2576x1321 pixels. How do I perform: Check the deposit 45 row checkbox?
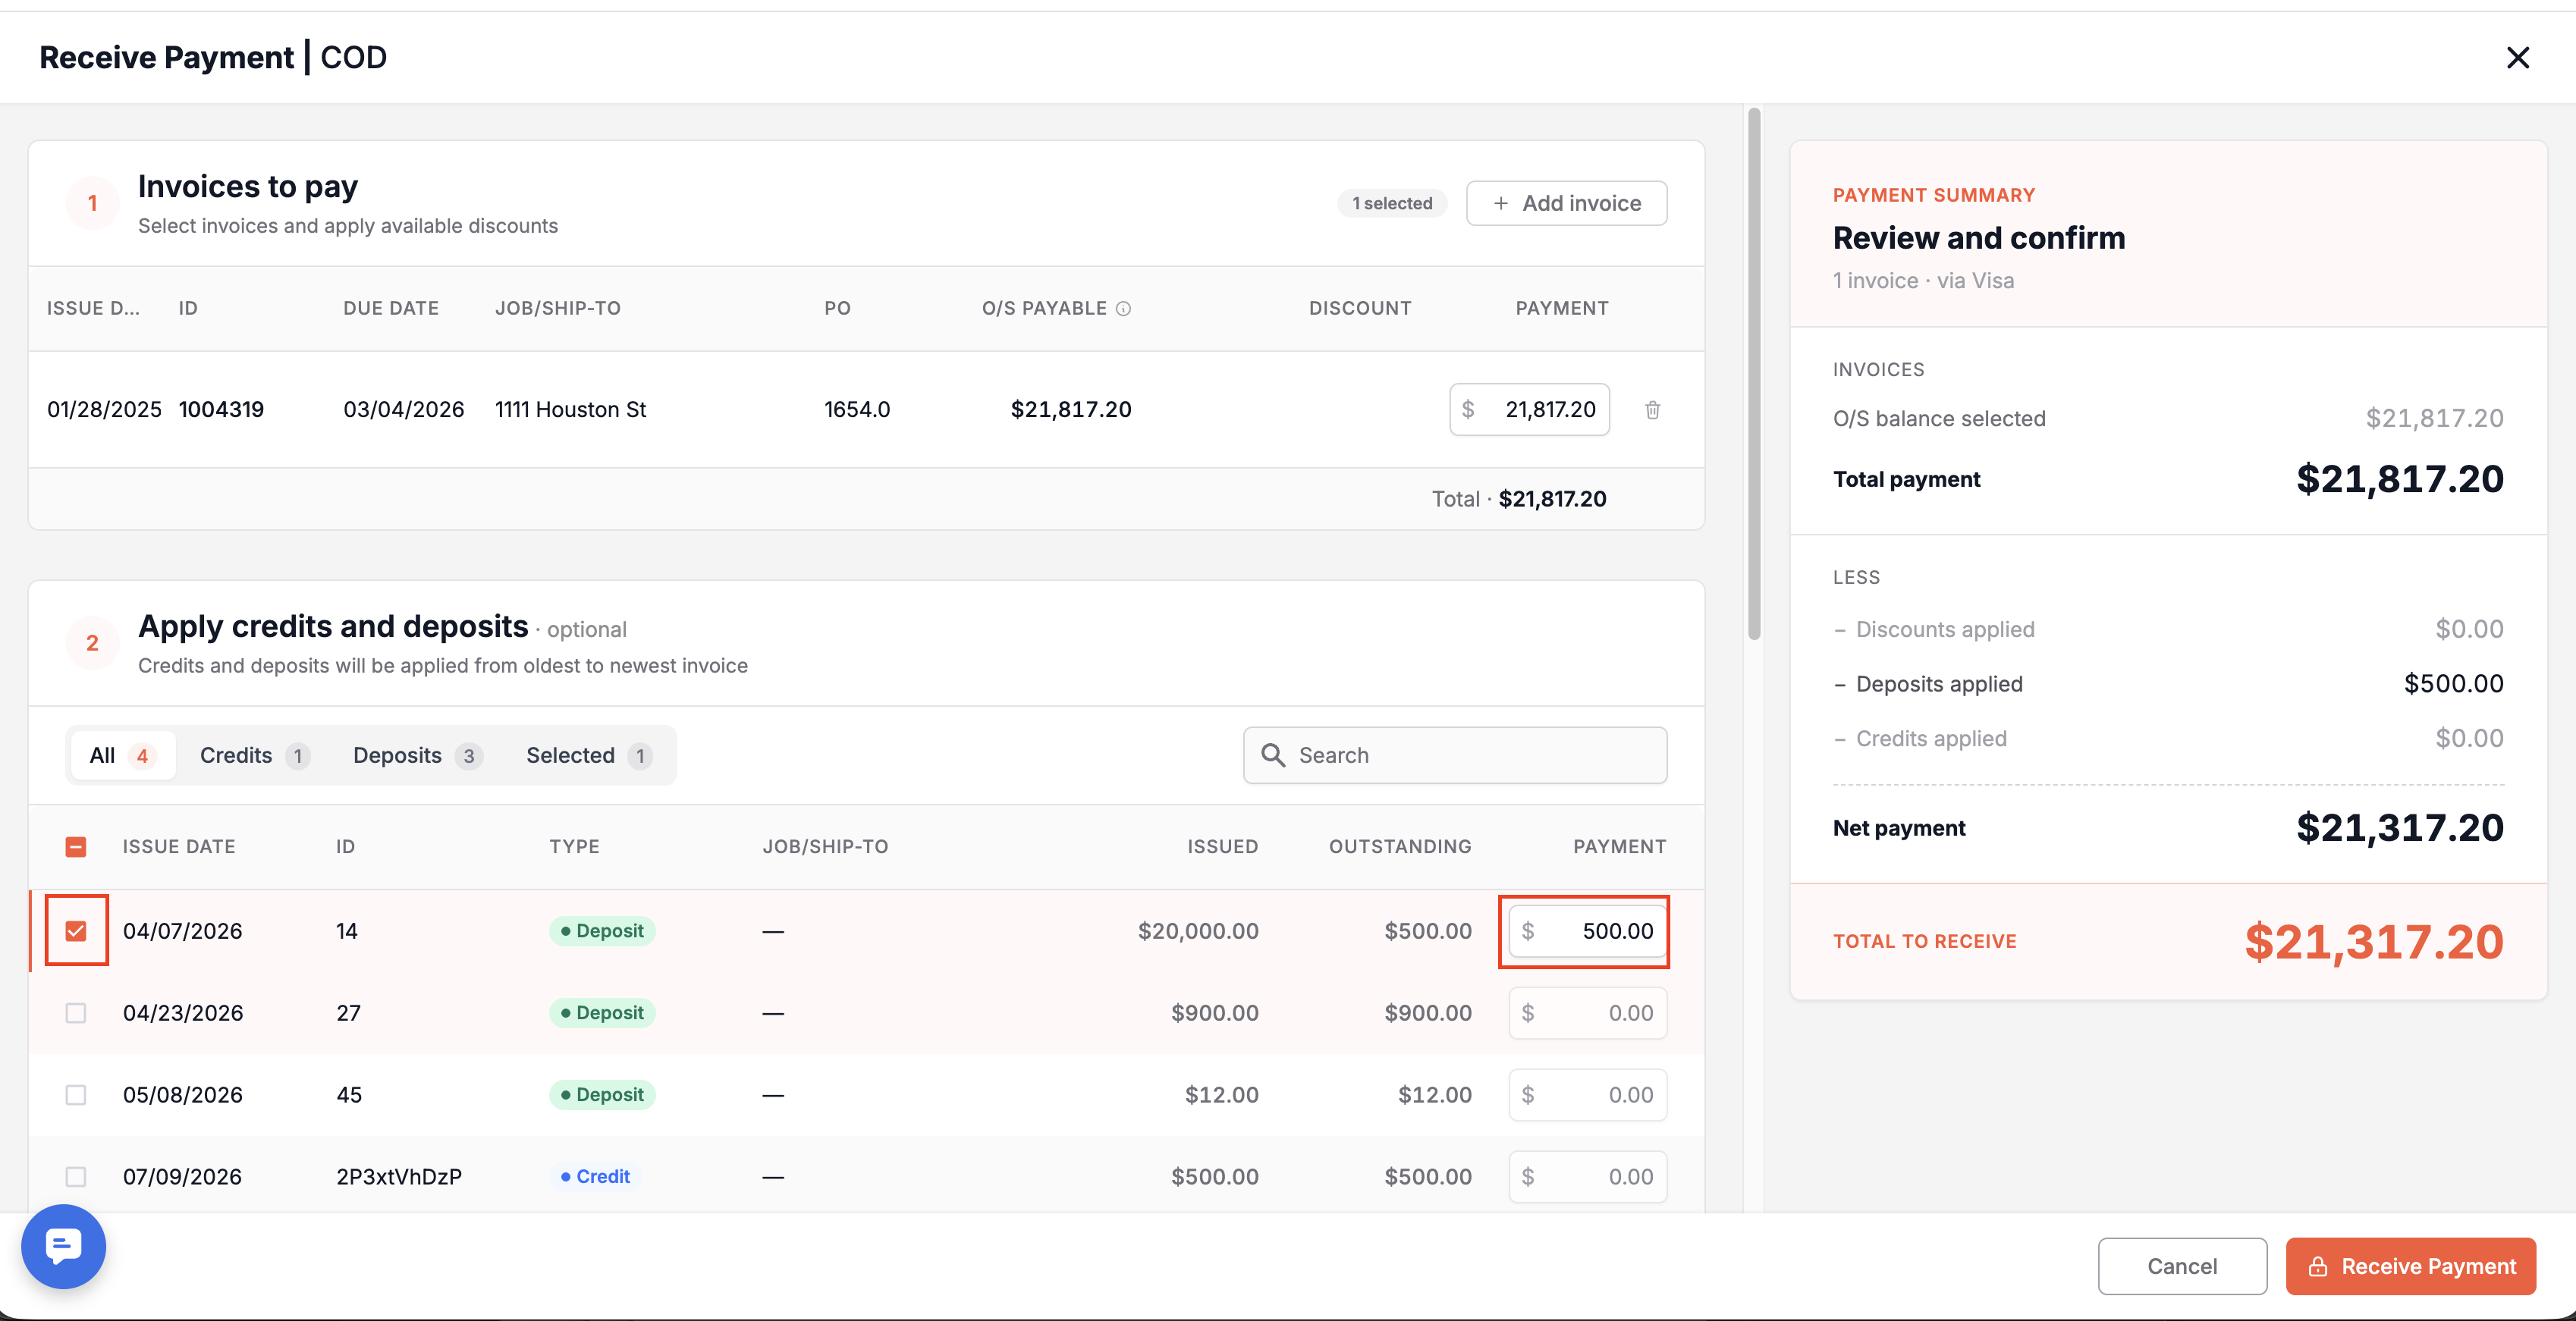point(76,1095)
